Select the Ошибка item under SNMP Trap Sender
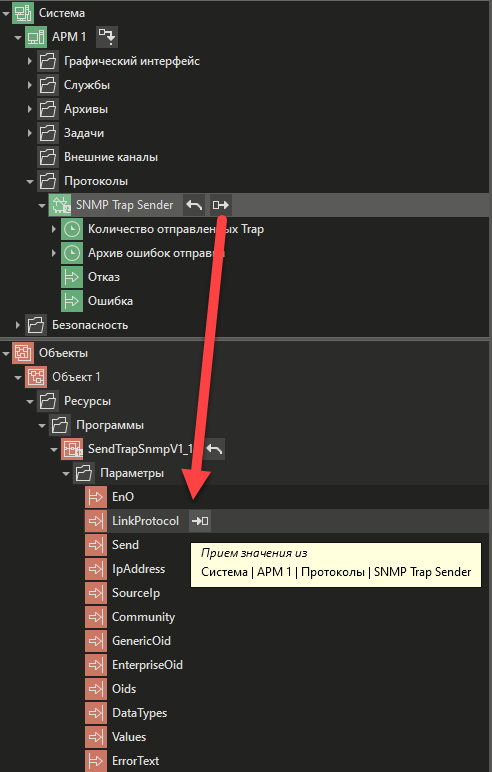Viewport: 492px width, 772px height. [x=110, y=301]
